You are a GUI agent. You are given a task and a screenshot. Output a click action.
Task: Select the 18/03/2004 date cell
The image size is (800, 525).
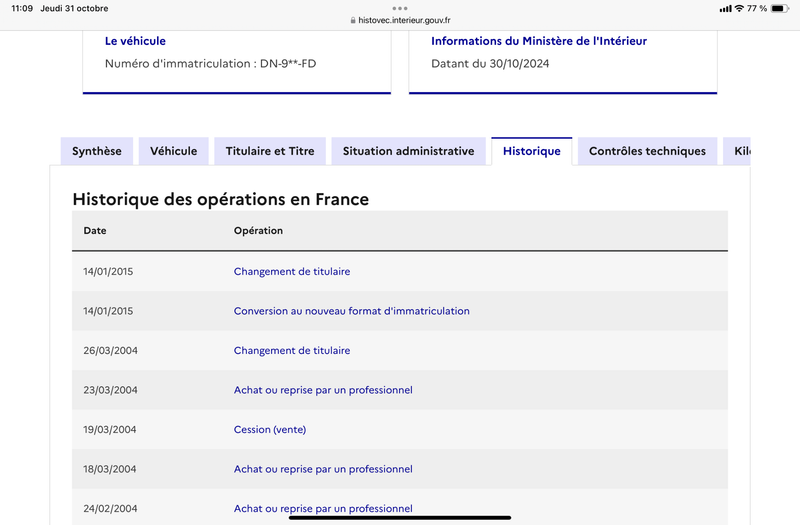tap(110, 469)
